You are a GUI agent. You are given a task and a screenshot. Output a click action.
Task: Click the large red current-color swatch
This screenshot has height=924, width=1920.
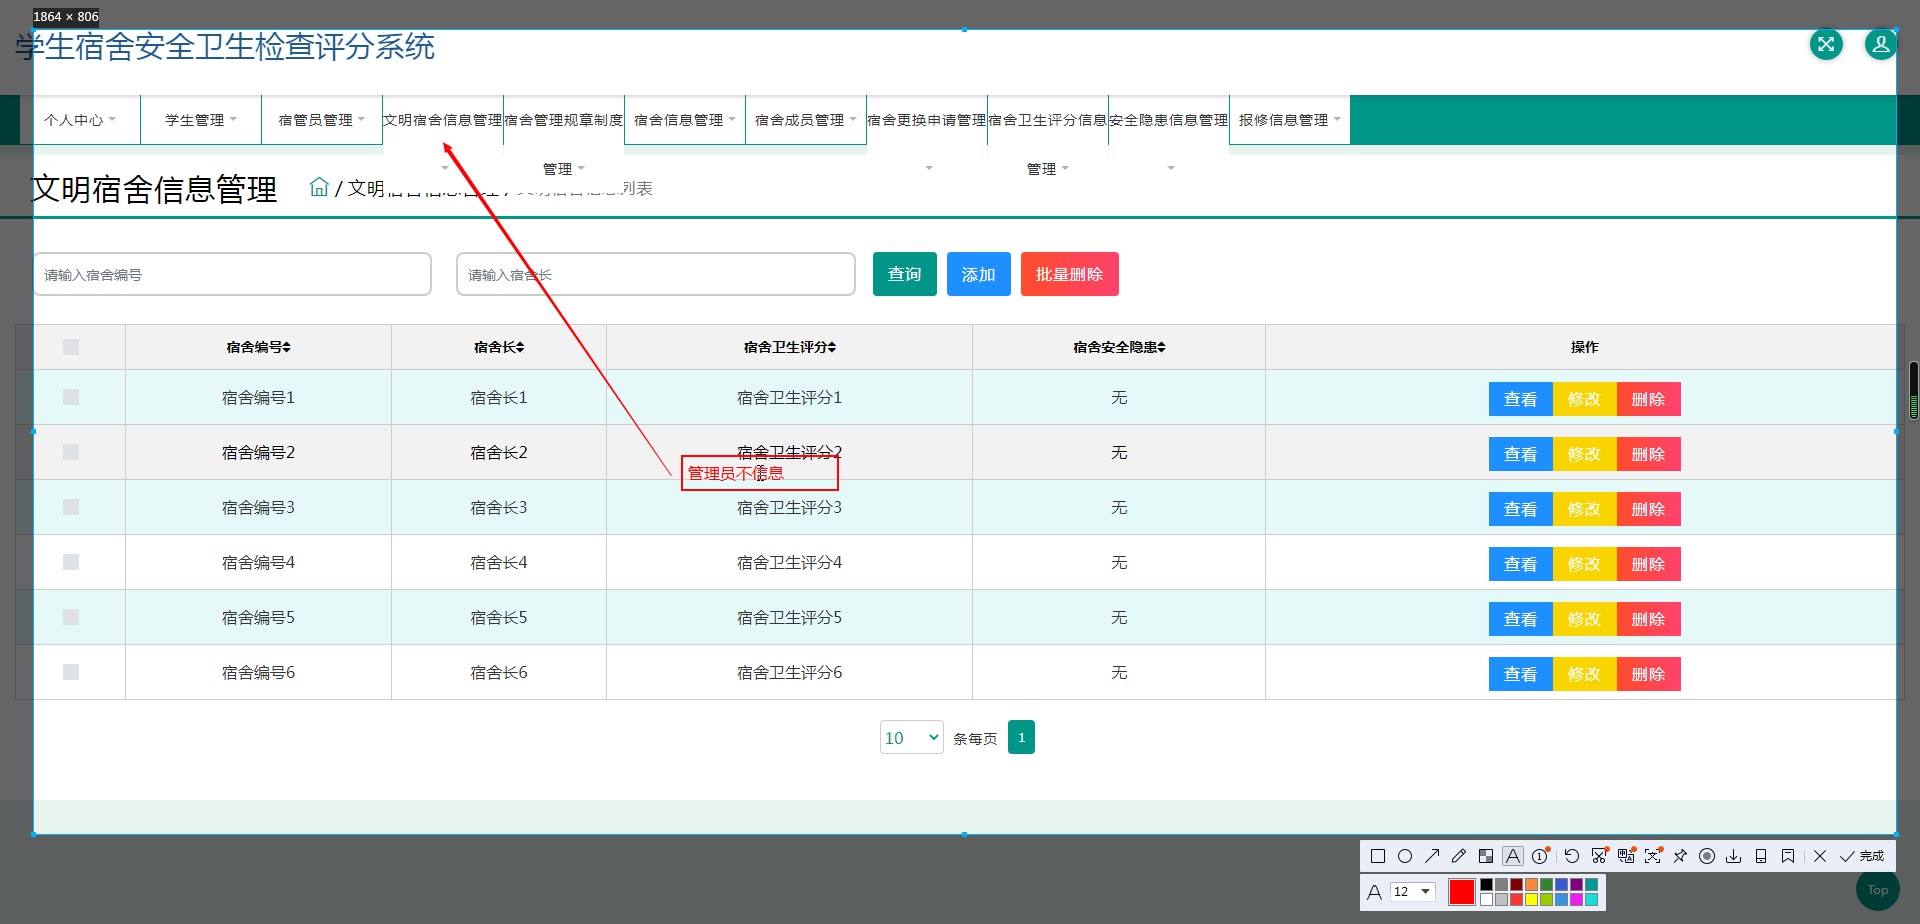(1461, 892)
